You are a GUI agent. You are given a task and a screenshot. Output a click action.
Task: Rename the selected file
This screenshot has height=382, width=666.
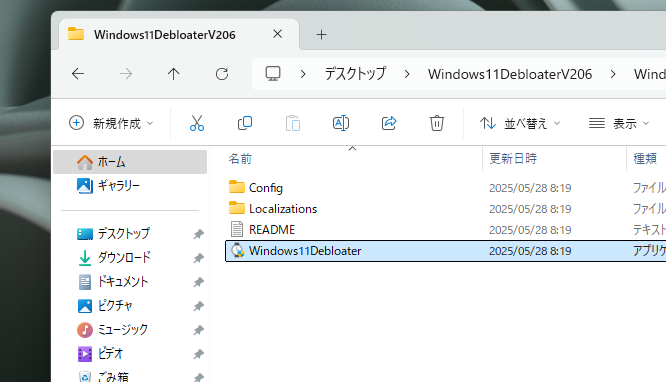click(x=341, y=123)
